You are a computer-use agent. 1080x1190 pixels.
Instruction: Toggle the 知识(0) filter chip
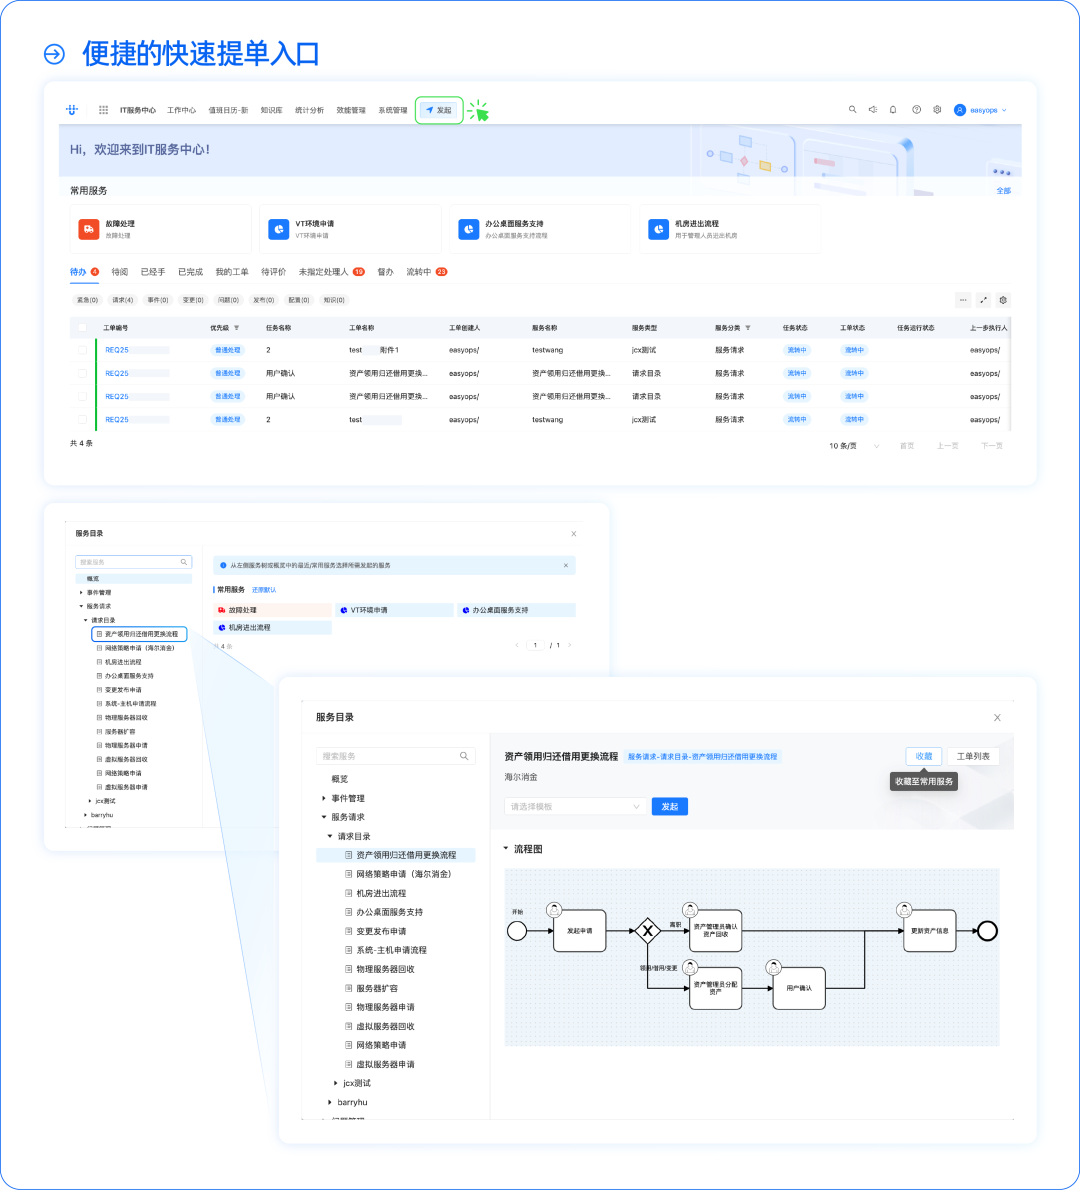[x=334, y=300]
